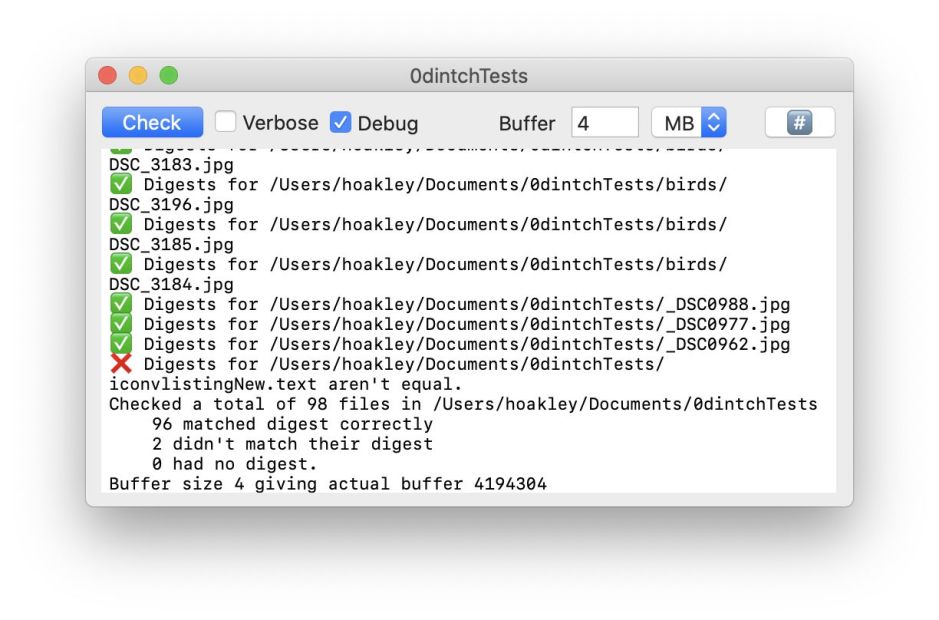
Task: Click the green checkmark for birds/DSC_3184.jpg entry
Action: pos(120,264)
